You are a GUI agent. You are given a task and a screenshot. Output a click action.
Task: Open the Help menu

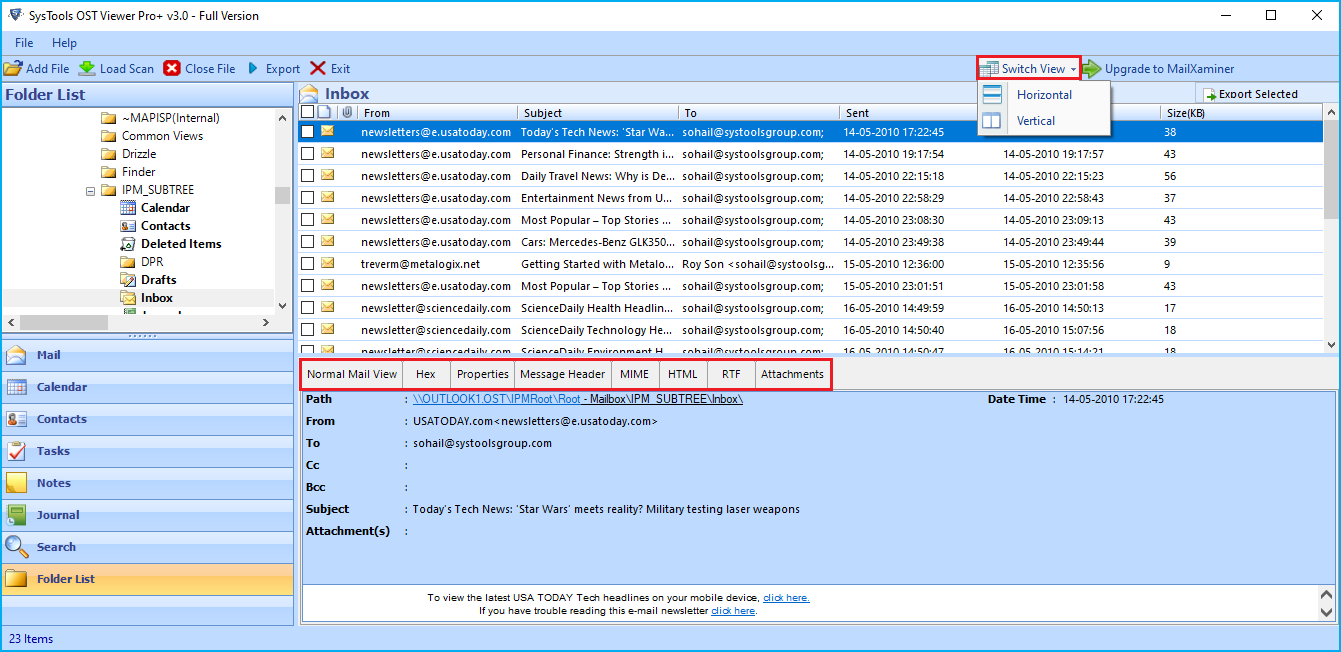pyautogui.click(x=64, y=43)
